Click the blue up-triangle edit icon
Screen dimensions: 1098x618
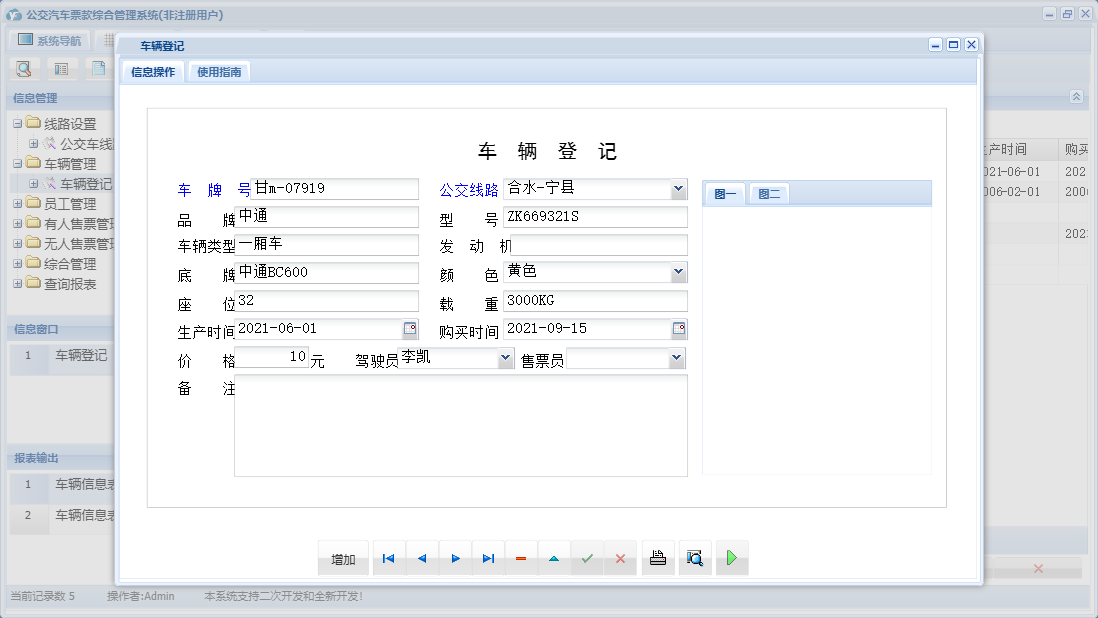554,558
